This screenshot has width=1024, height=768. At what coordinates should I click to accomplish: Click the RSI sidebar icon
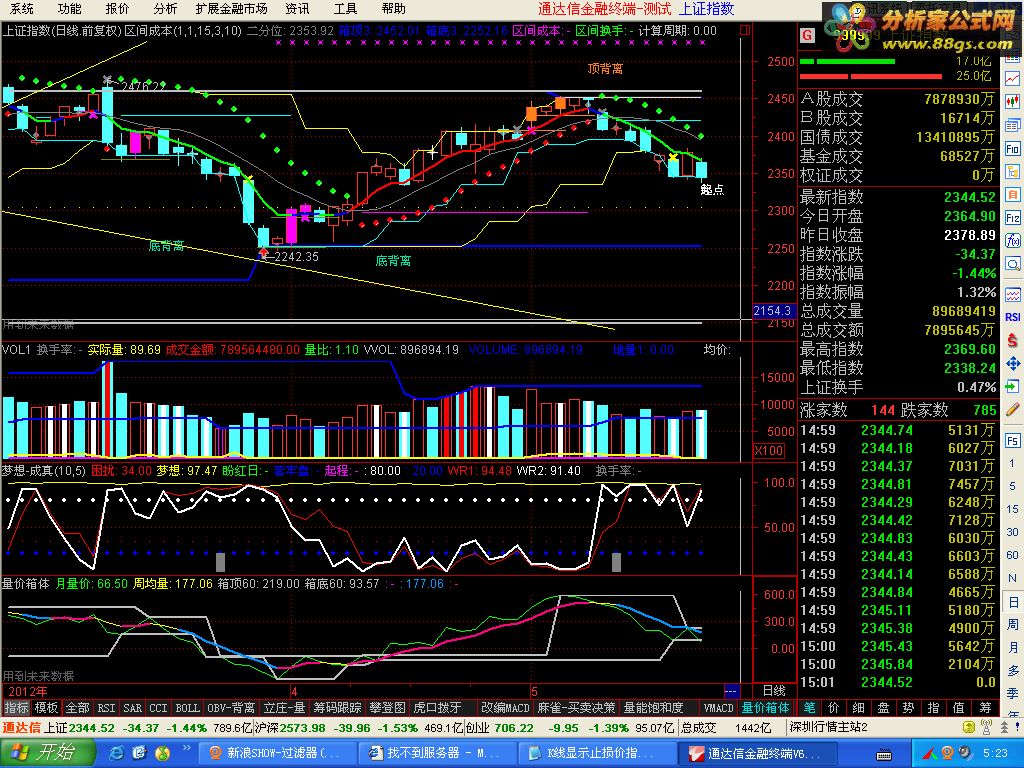tap(1013, 317)
